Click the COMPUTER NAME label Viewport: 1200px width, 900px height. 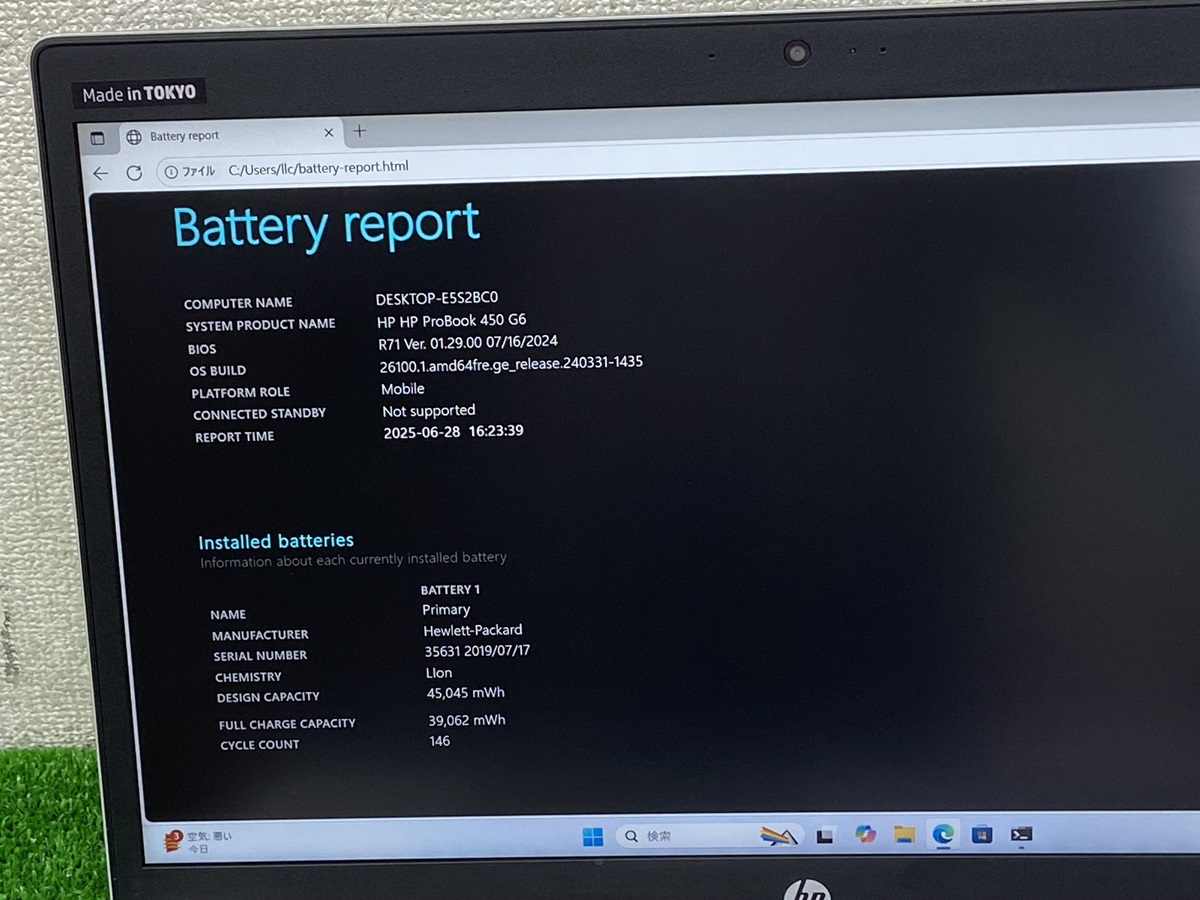[x=238, y=303]
